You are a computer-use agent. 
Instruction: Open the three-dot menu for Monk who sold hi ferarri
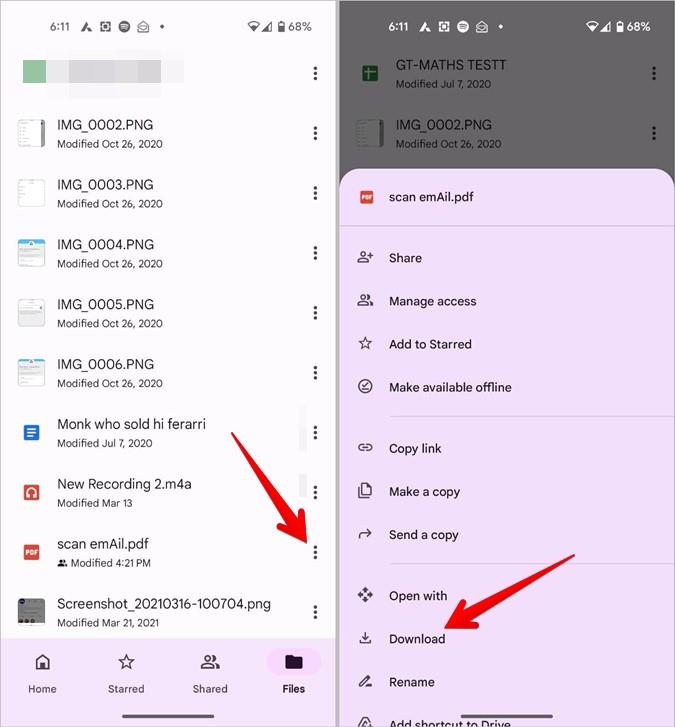click(315, 433)
